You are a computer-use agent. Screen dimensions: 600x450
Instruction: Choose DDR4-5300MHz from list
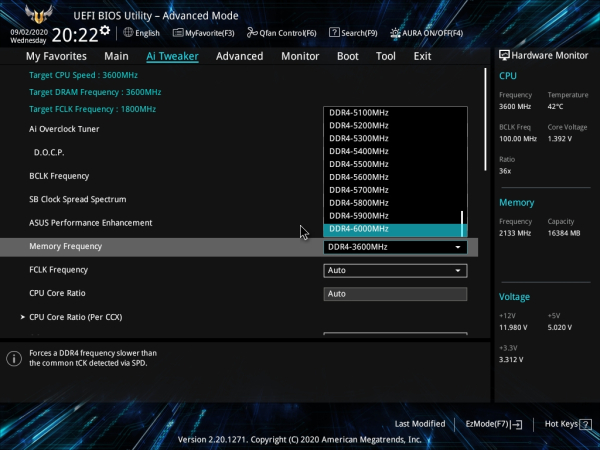(392, 139)
